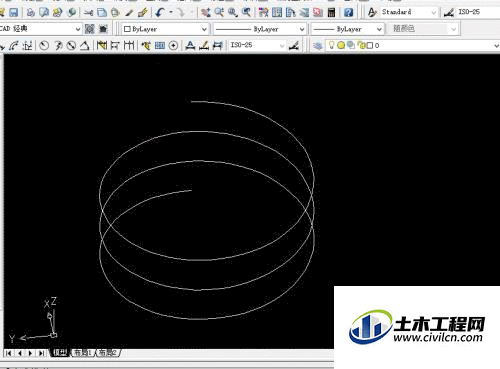Select the Dimension Edit tool

pyautogui.click(x=190, y=45)
